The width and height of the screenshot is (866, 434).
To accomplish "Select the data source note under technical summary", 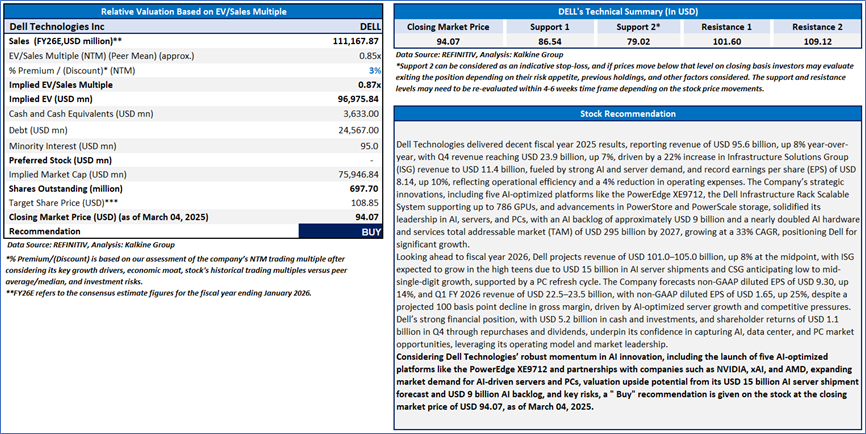I will tap(479, 55).
